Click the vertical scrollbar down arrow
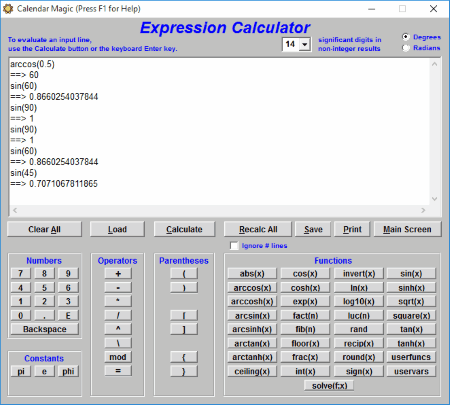 [x=434, y=199]
